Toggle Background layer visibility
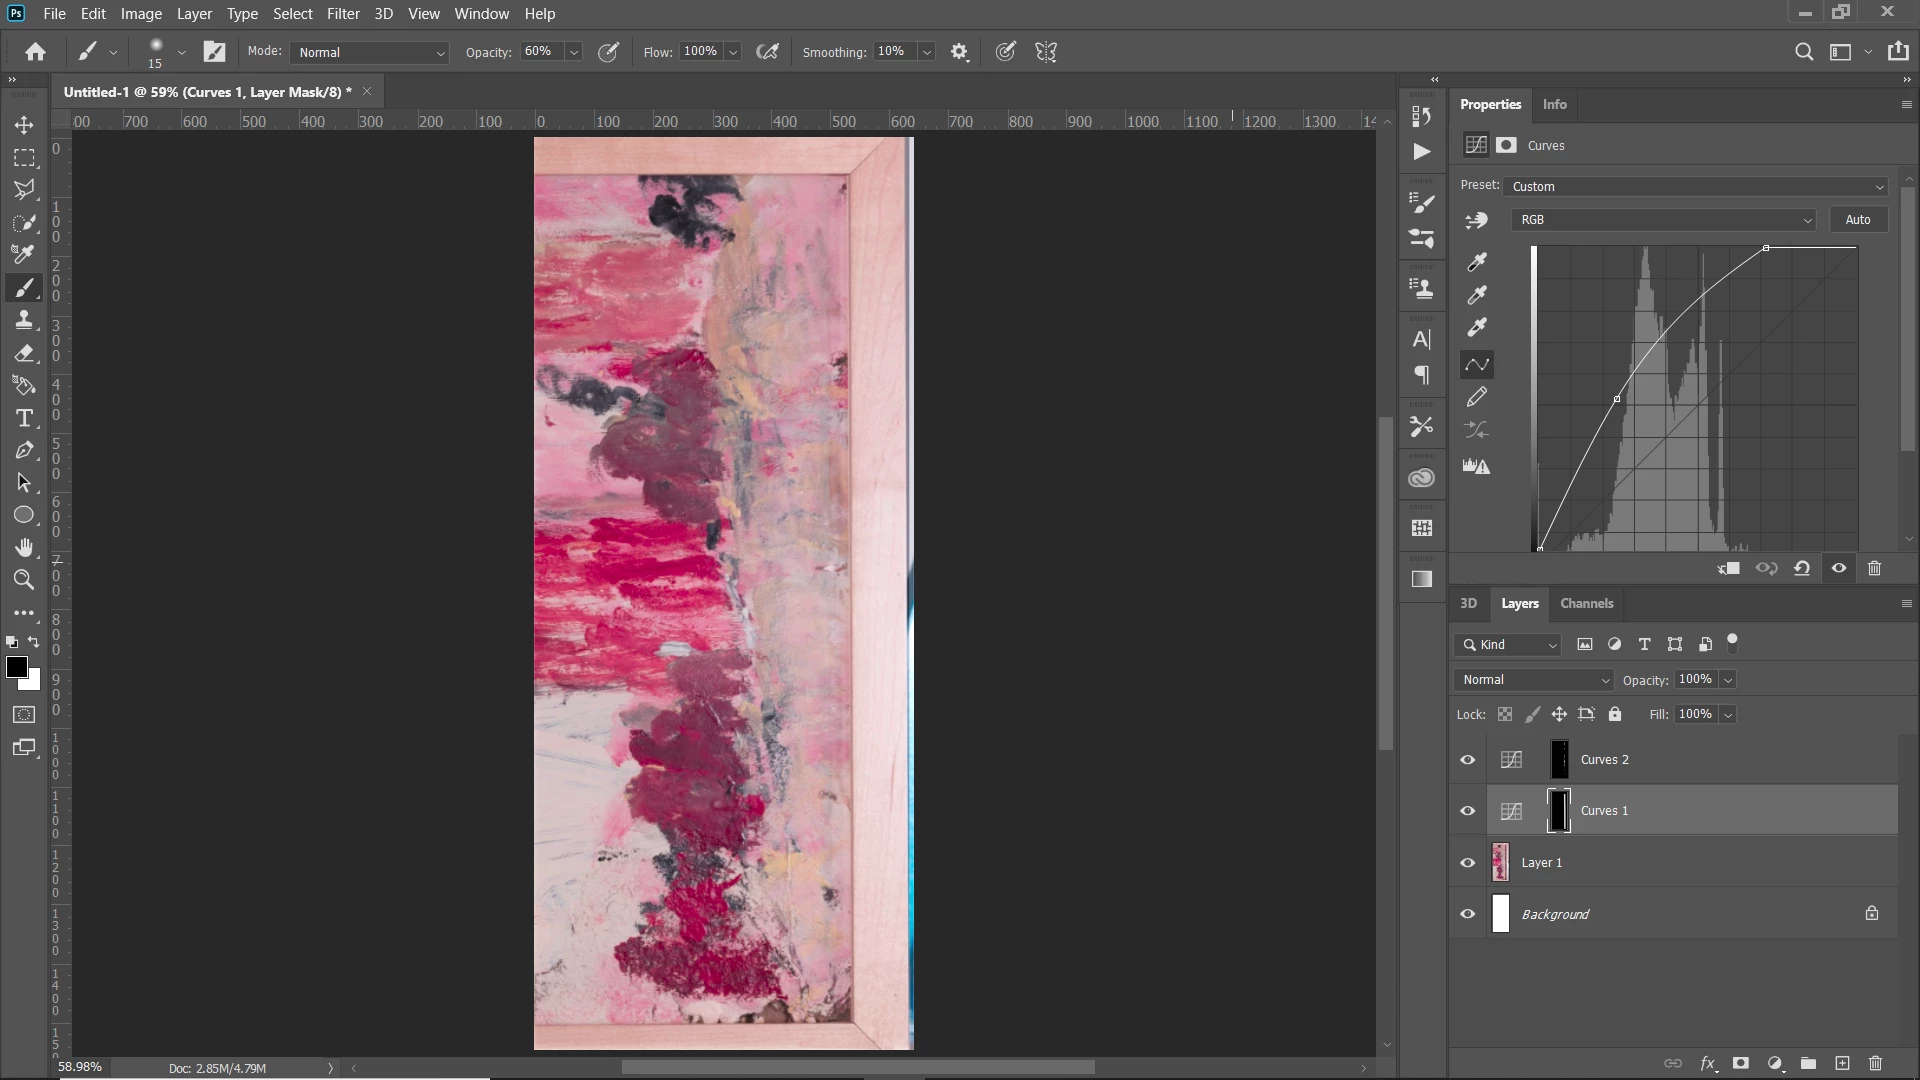 [1467, 914]
